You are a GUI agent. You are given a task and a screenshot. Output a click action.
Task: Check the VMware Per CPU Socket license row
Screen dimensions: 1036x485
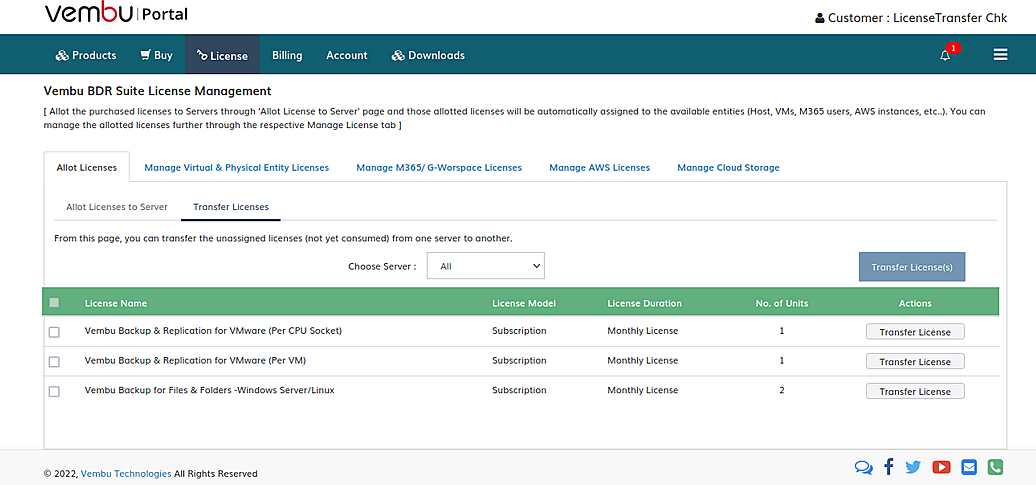pos(54,332)
